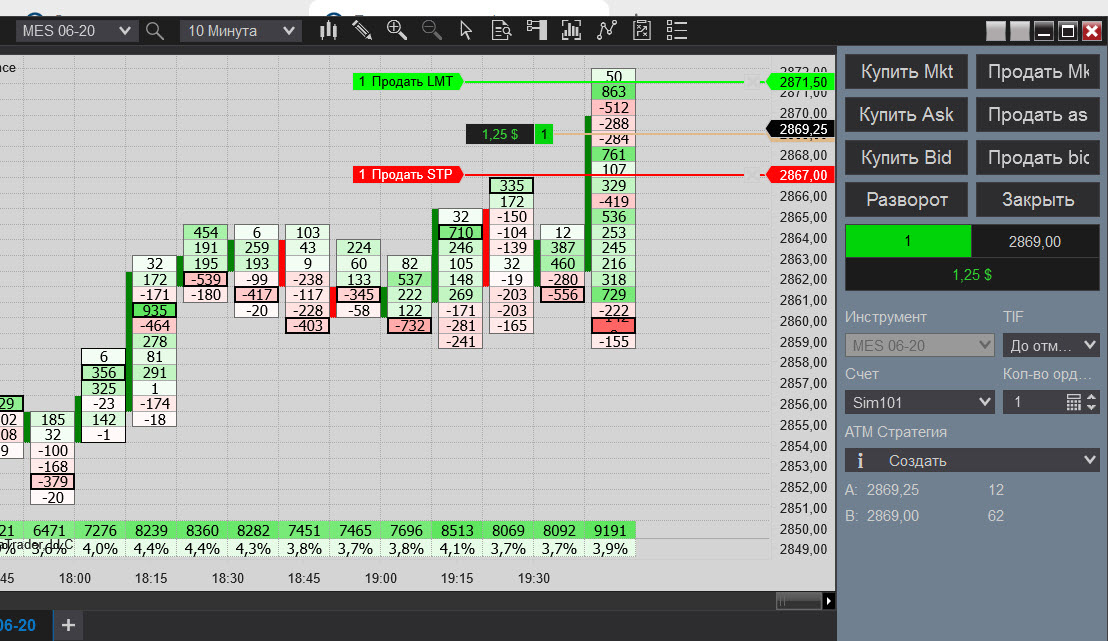Click the -732 highlighted footprint cell
Viewport: 1108px width, 641px height.
click(x=410, y=326)
